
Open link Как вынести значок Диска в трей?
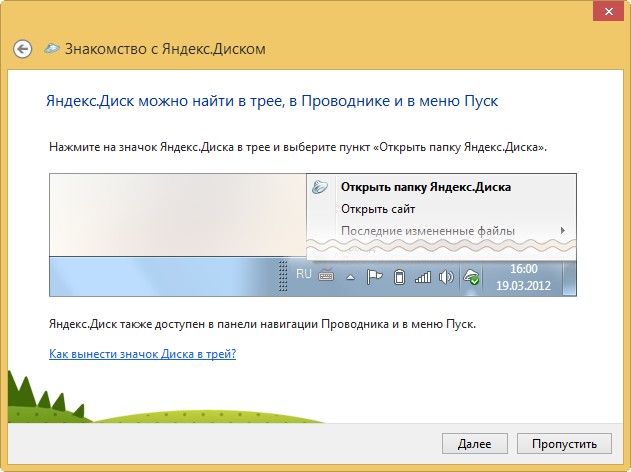pos(142,354)
